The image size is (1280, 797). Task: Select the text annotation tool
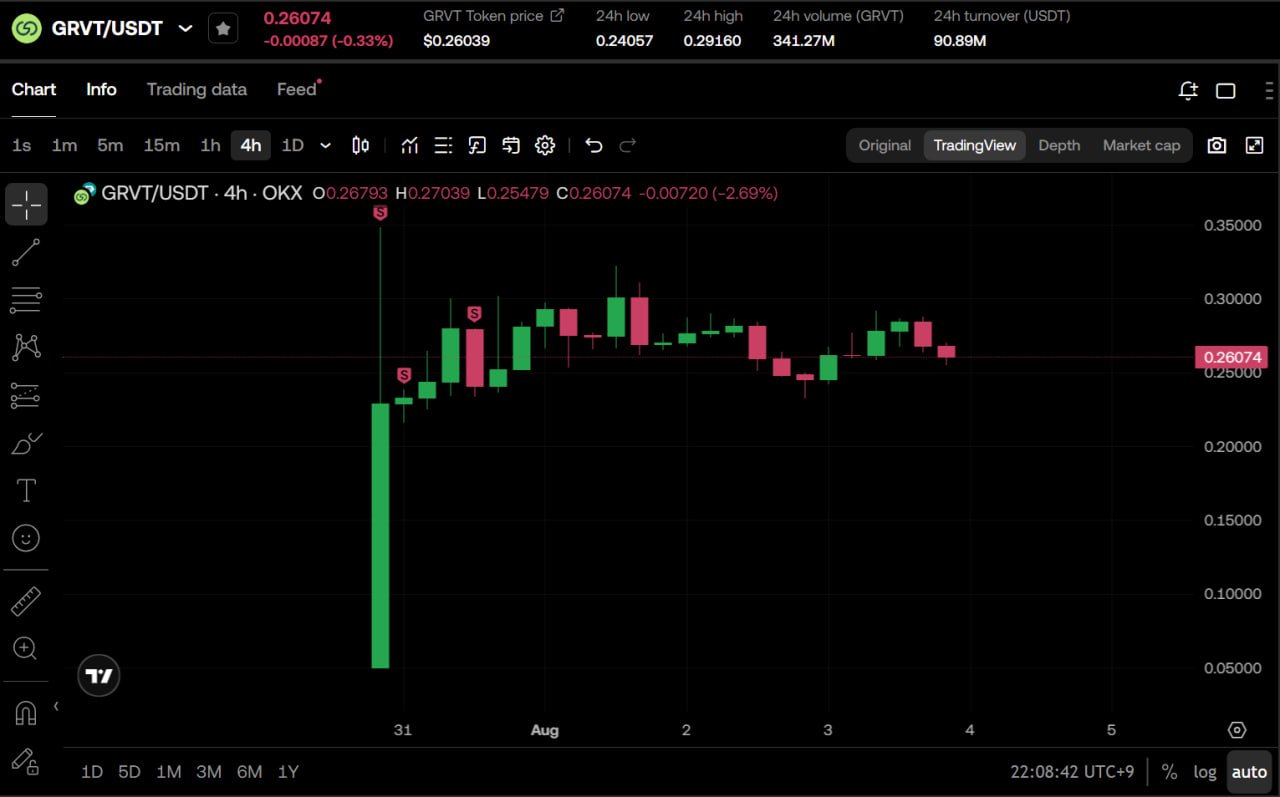[26, 490]
